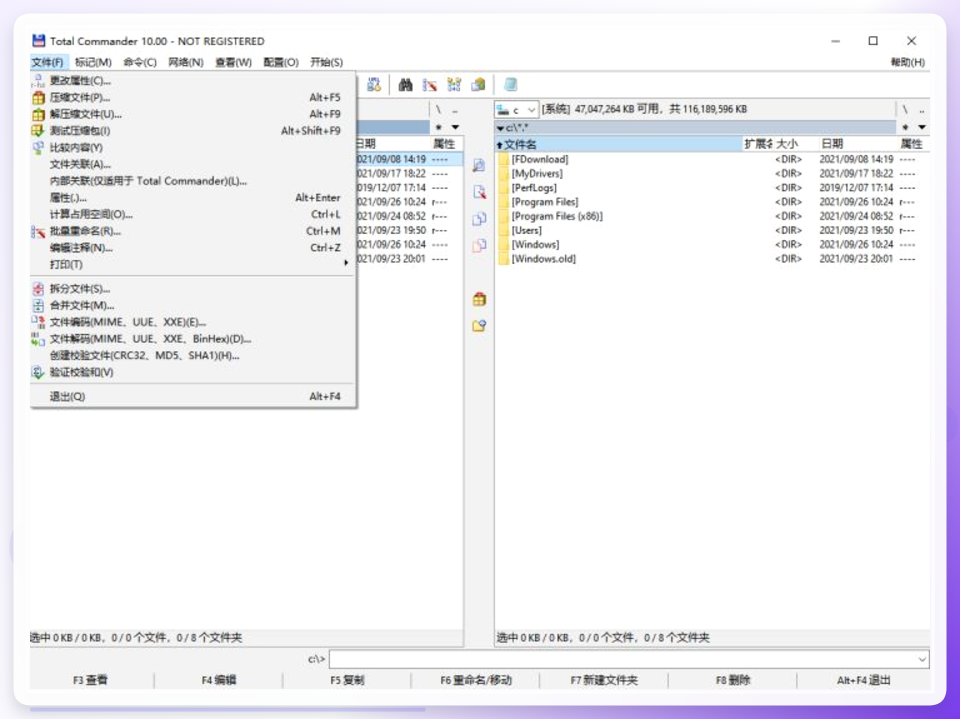The image size is (960, 719).
Task: Focus the c:\> command line input
Action: [x=622, y=660]
